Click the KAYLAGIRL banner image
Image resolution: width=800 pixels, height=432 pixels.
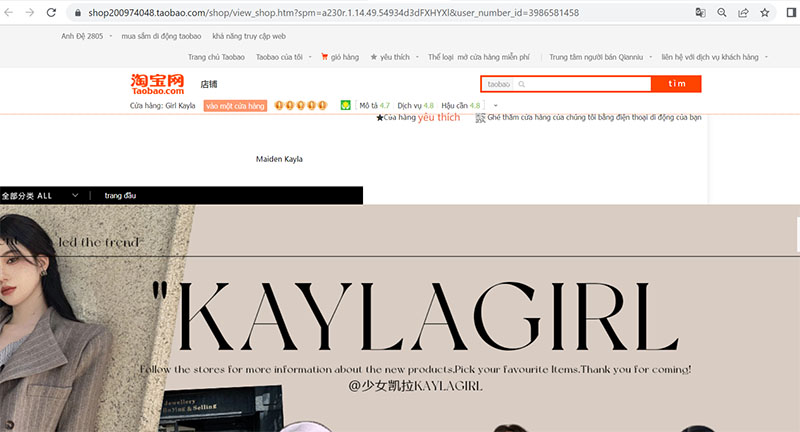tap(400, 318)
